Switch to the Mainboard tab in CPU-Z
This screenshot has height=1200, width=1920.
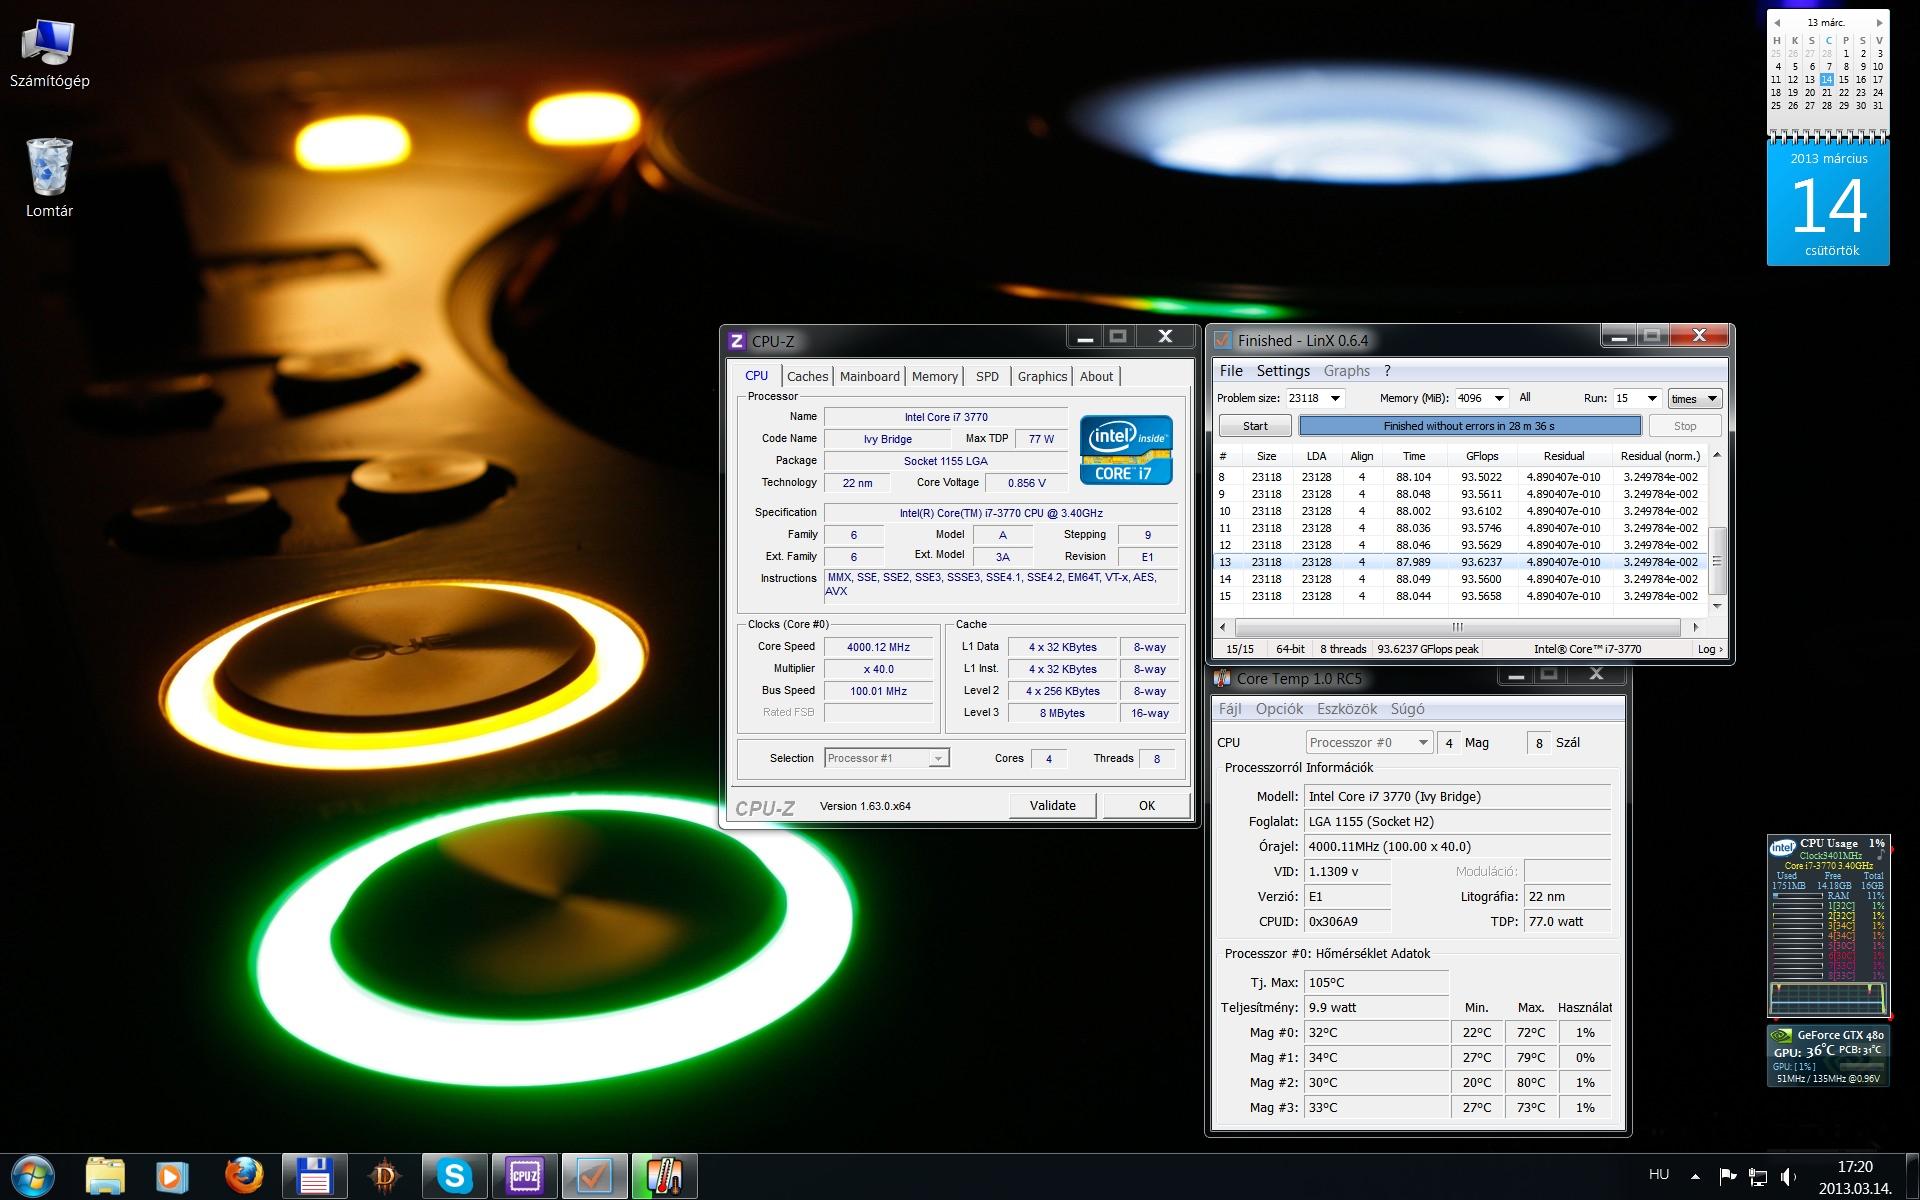coord(869,376)
